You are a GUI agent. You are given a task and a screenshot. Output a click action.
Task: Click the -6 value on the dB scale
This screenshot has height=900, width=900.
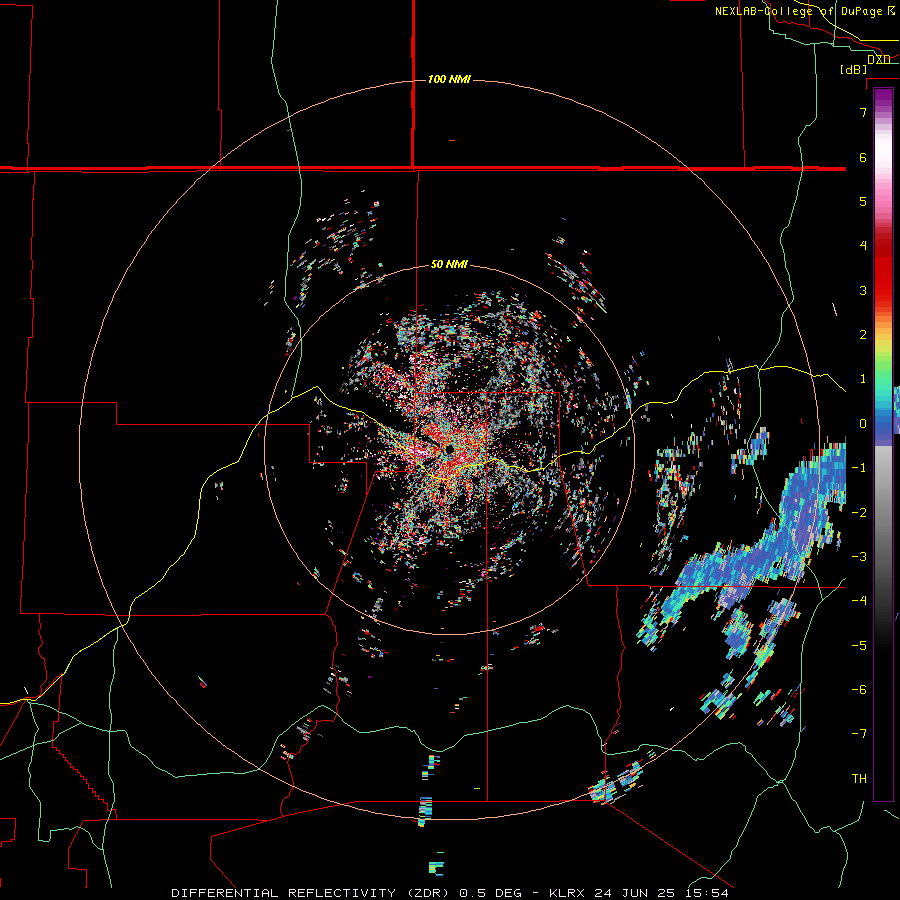click(x=859, y=690)
